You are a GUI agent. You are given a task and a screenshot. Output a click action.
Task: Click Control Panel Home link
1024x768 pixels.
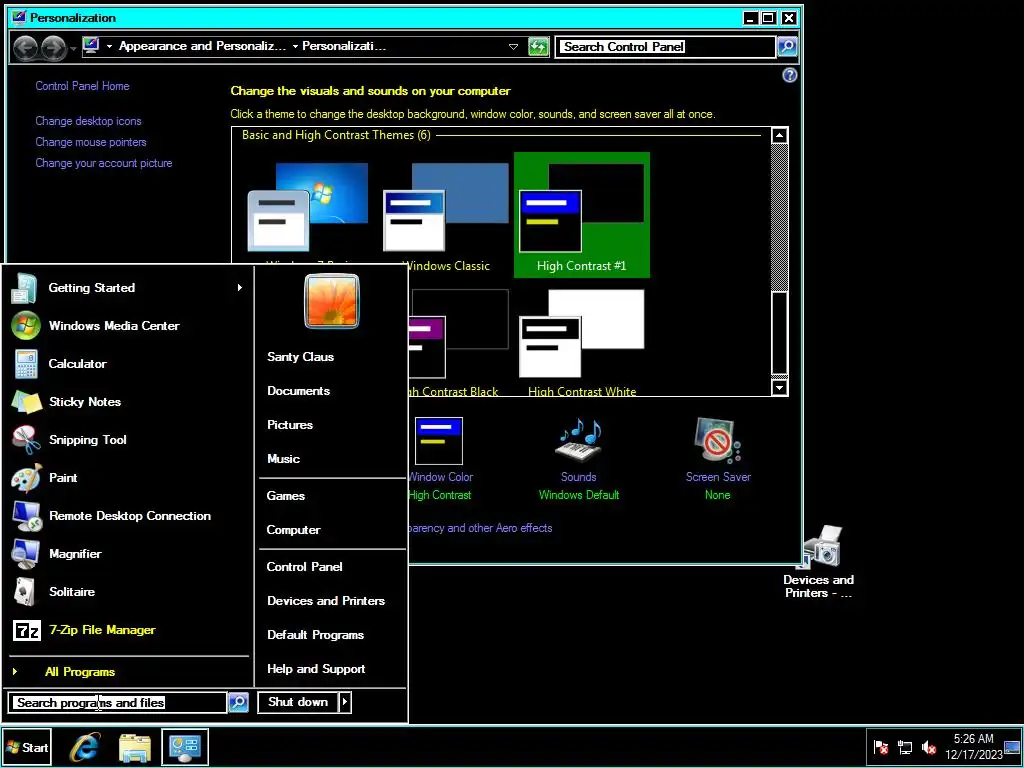tap(82, 86)
